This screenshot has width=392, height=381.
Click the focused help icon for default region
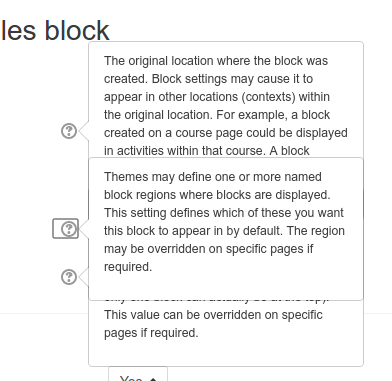[66, 229]
